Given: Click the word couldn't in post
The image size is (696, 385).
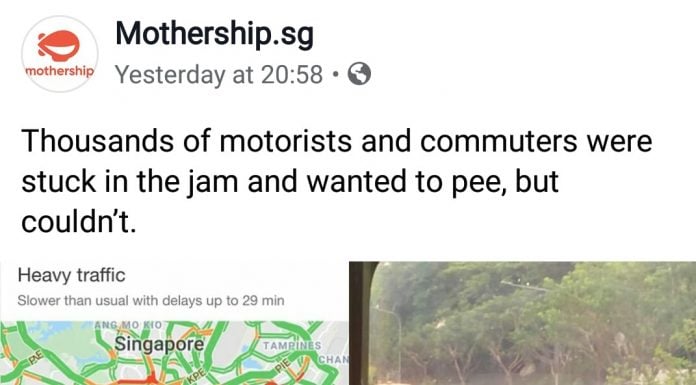Looking at the screenshot, I should 79,222.
